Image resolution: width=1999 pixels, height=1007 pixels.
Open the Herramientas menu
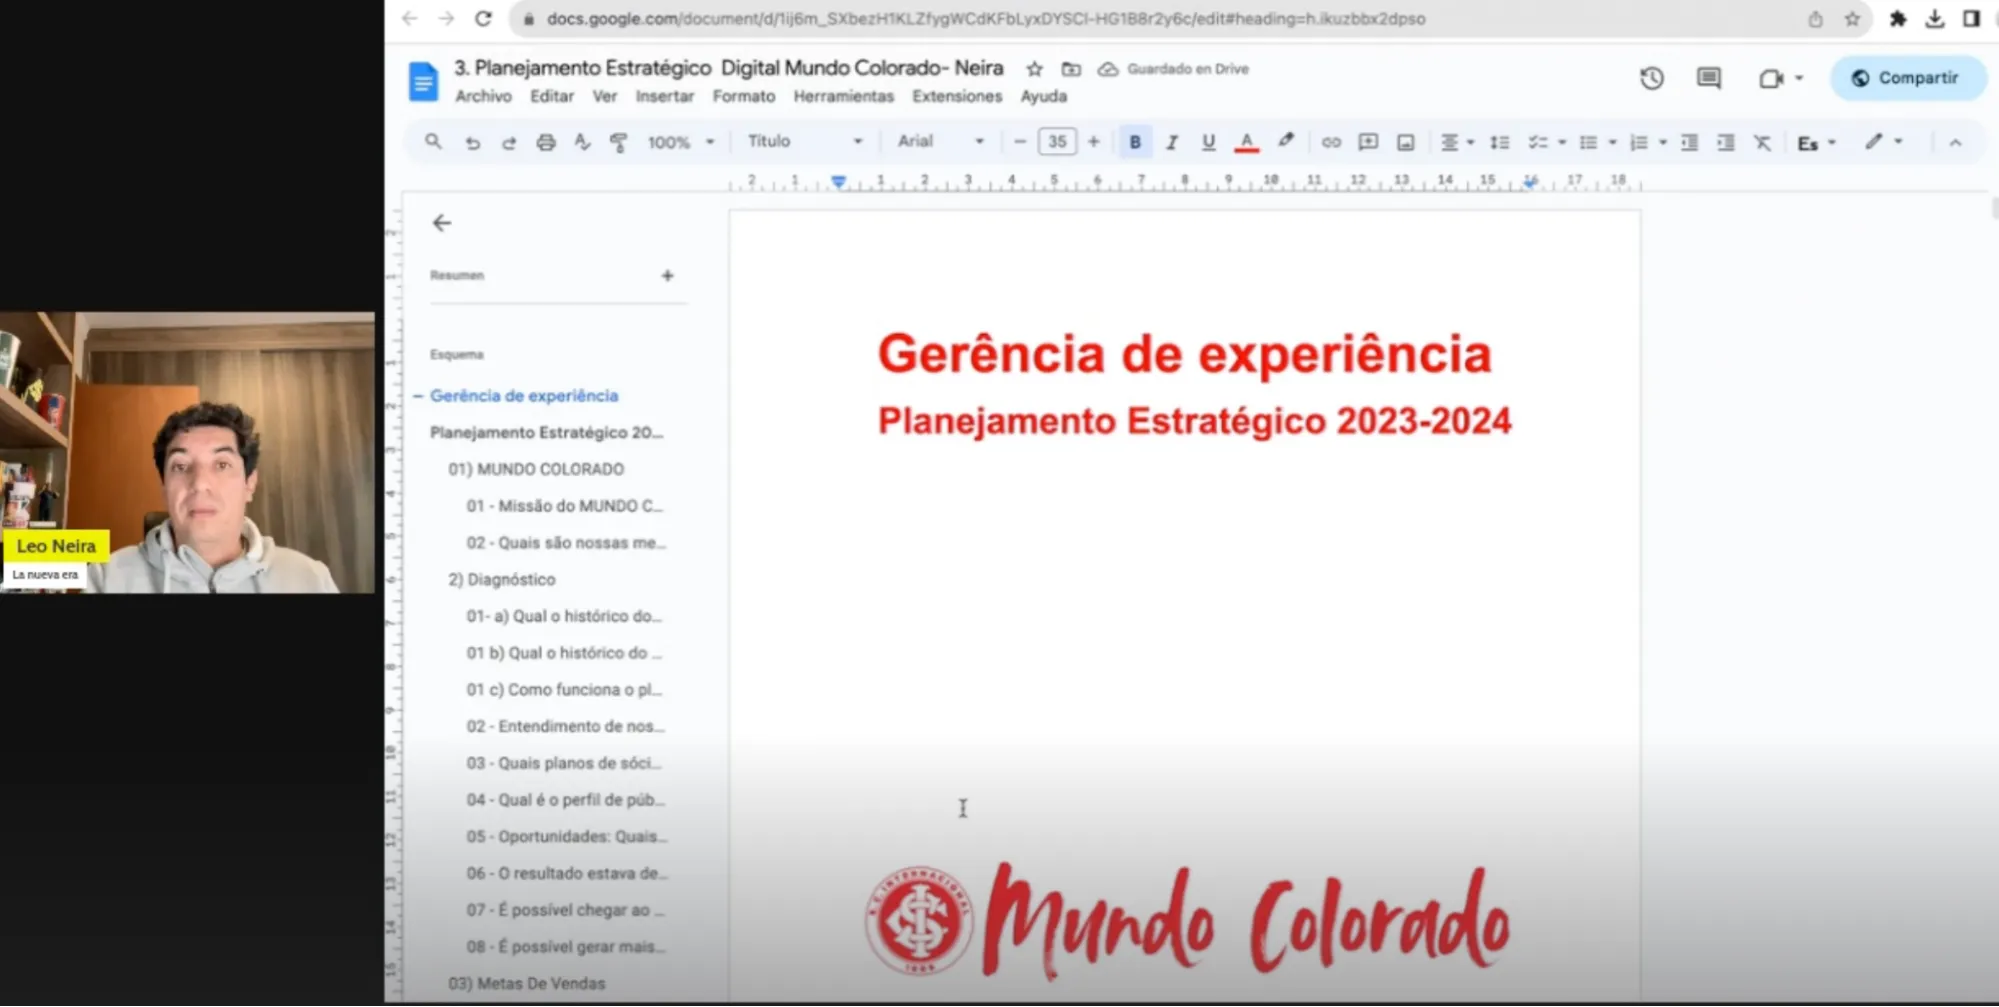point(843,96)
